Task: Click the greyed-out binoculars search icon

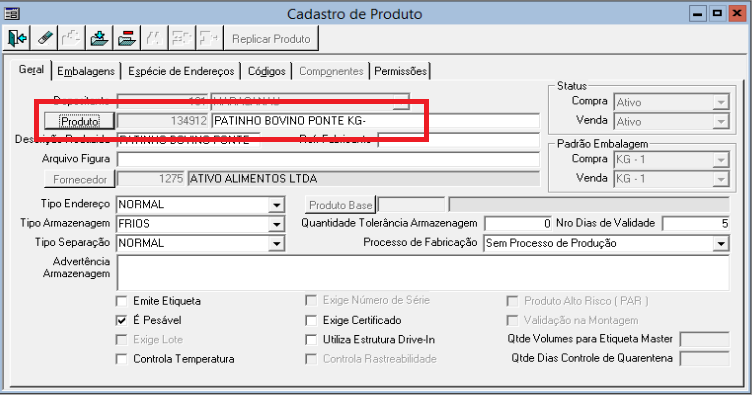Action: click(154, 38)
